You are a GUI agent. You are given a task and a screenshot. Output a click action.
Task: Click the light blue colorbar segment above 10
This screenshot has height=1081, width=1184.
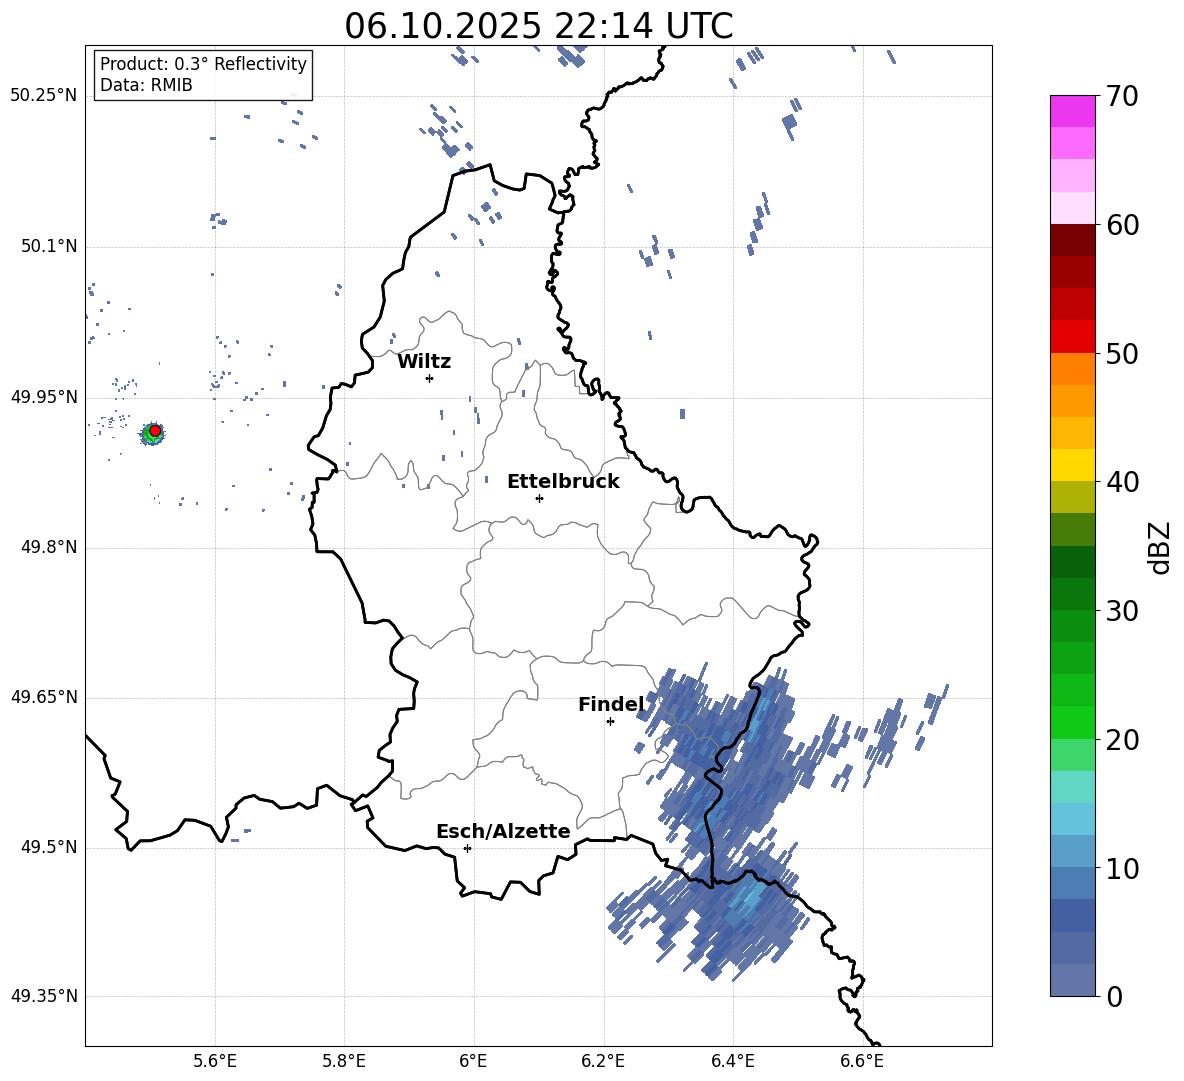(1072, 852)
